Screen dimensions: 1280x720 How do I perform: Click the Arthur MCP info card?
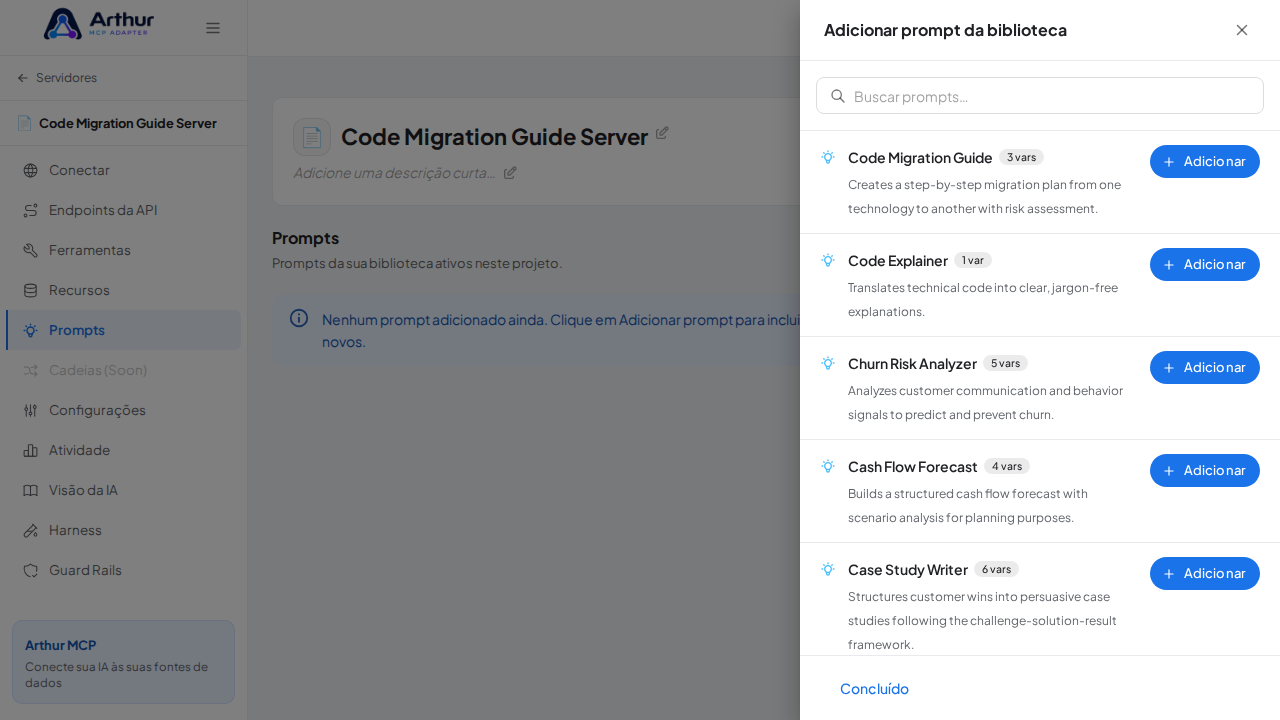(123, 662)
